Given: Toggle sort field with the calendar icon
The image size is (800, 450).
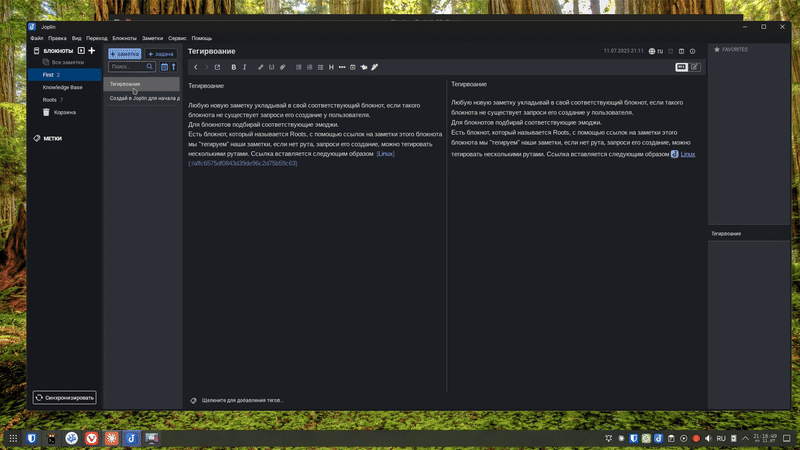Looking at the screenshot, I should tap(164, 67).
